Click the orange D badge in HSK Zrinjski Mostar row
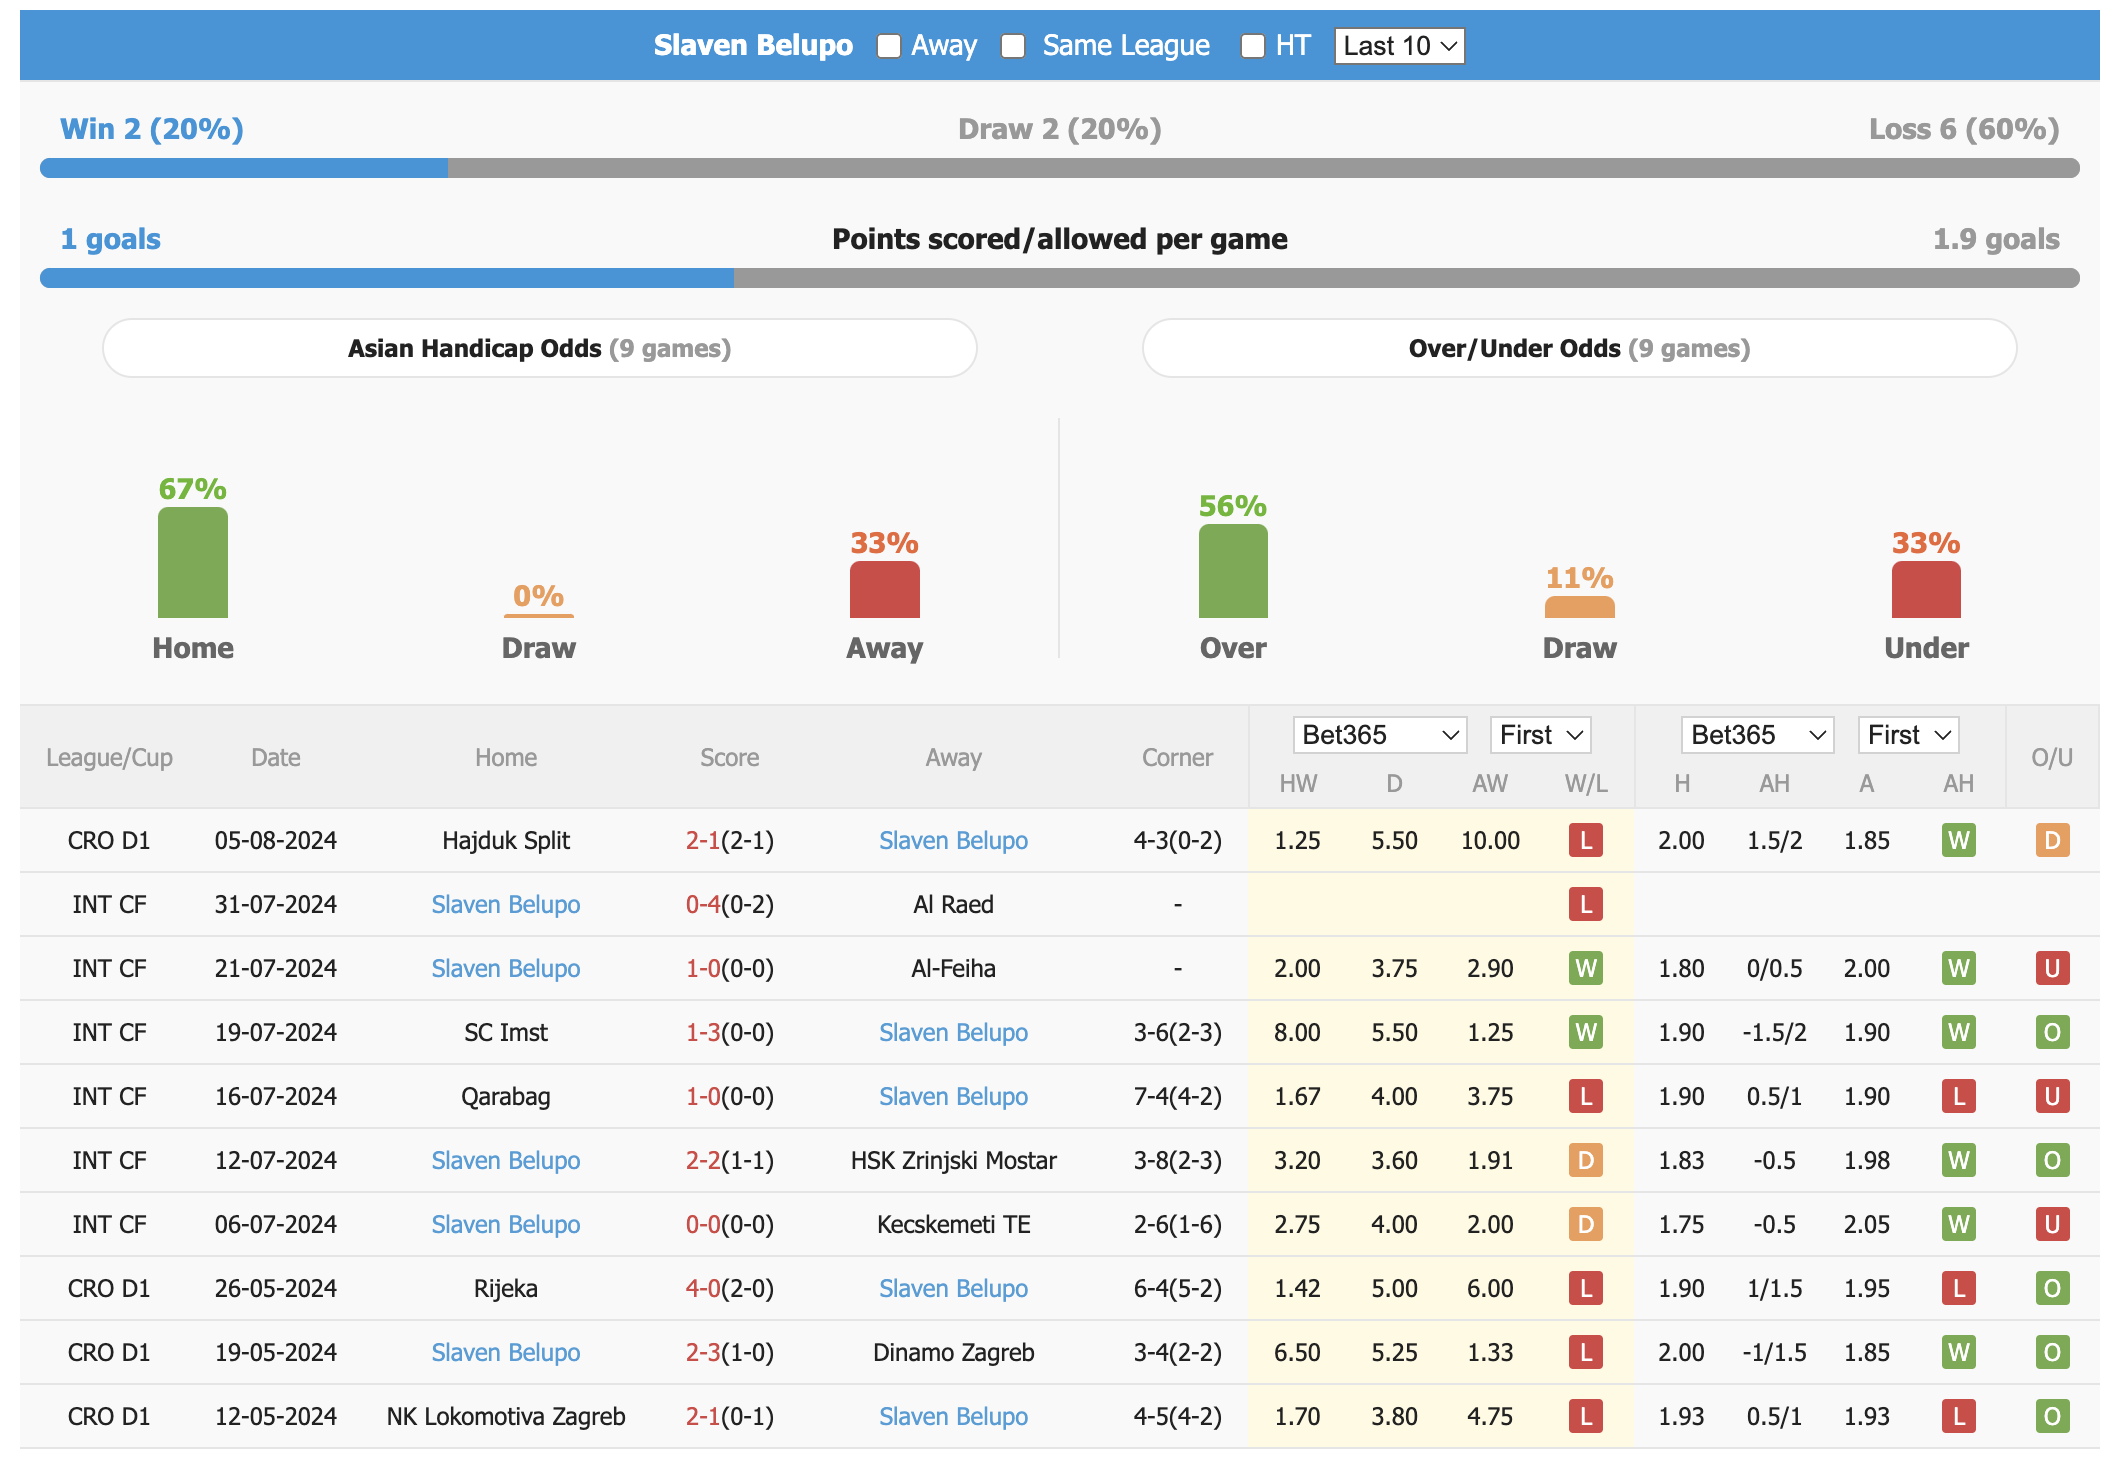This screenshot has height=1460, width=2118. tap(1586, 1160)
